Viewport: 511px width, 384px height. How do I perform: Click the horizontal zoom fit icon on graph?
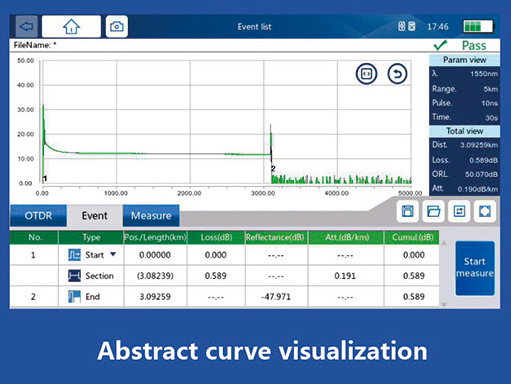(366, 74)
